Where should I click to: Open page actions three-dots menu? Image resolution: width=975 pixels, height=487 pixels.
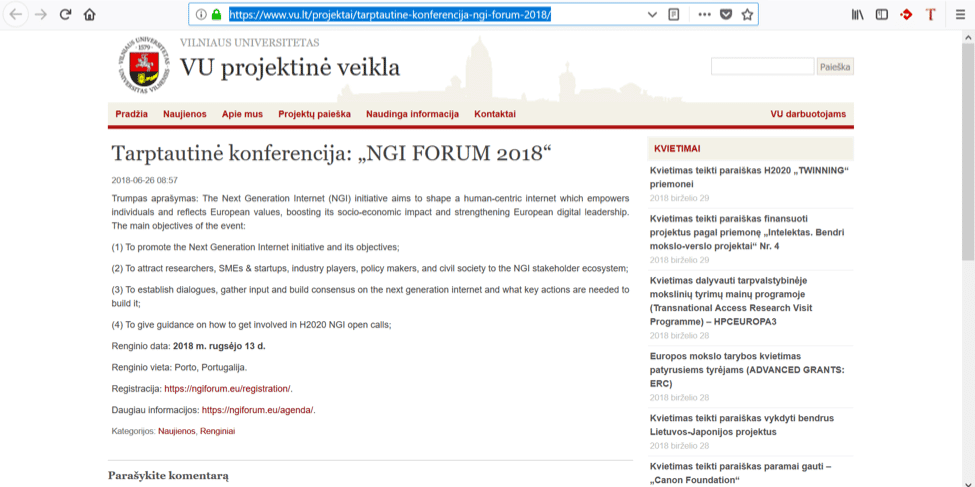tap(705, 15)
